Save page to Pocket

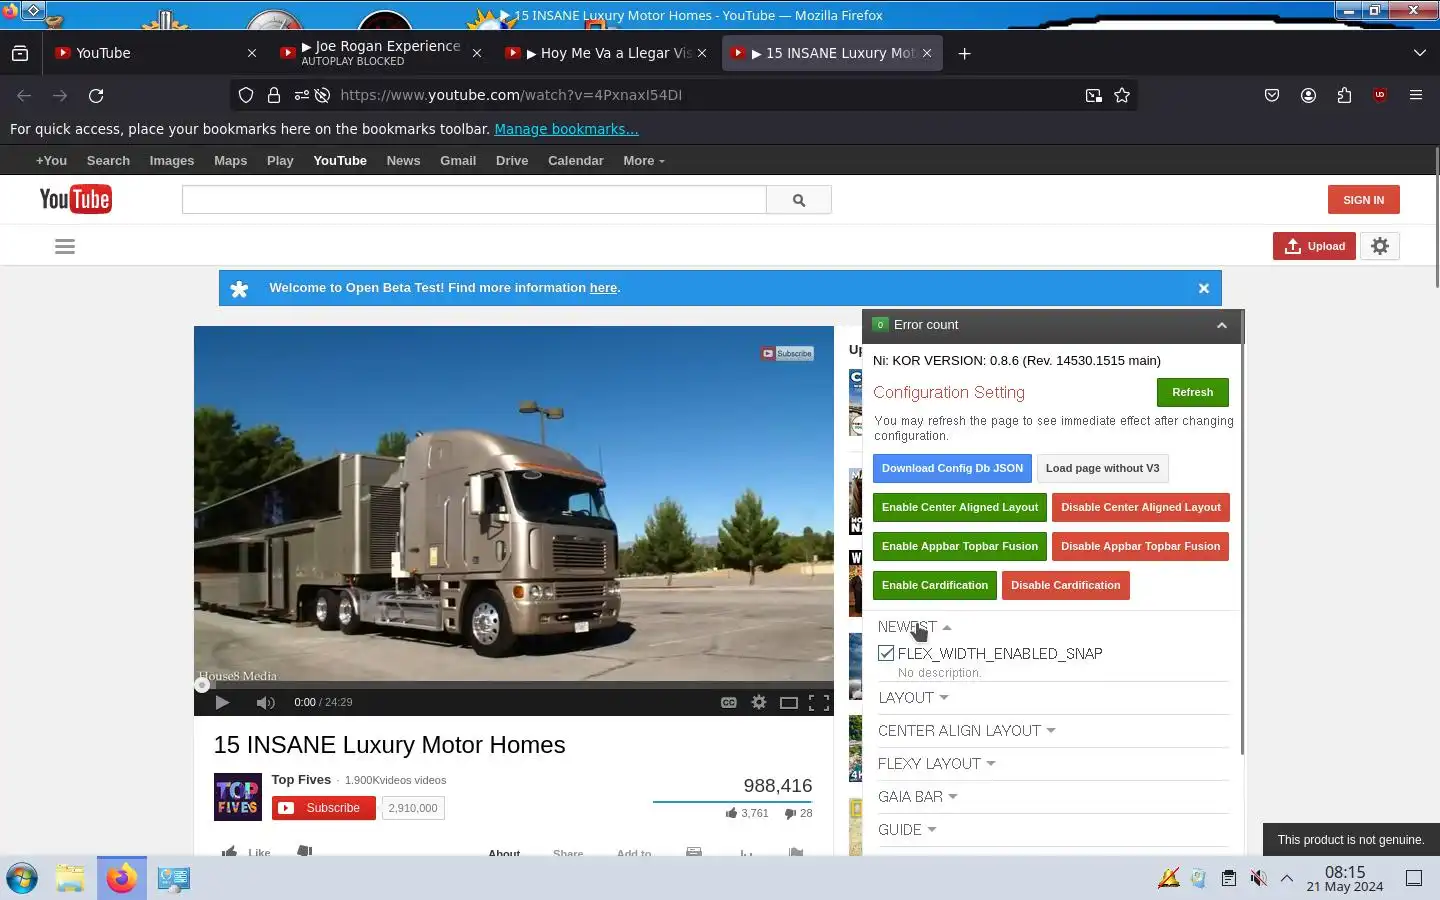[1272, 95]
